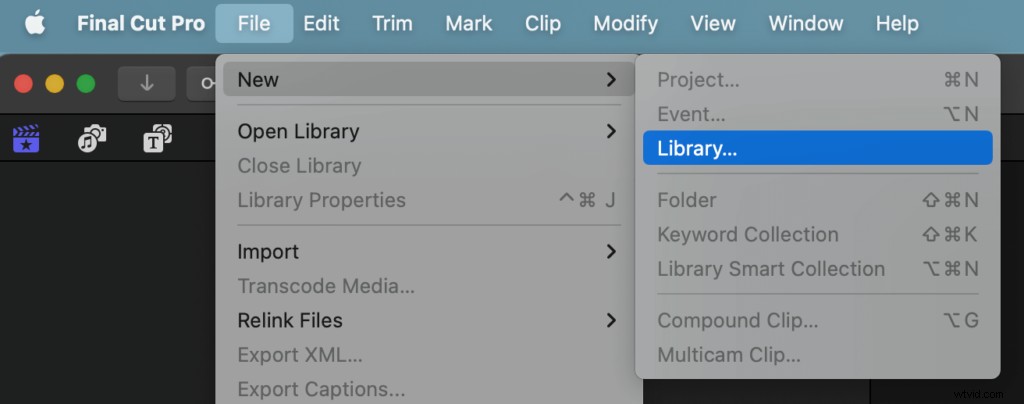Expand the Open Library submenu
Viewport: 1024px width, 404px height.
[428, 131]
